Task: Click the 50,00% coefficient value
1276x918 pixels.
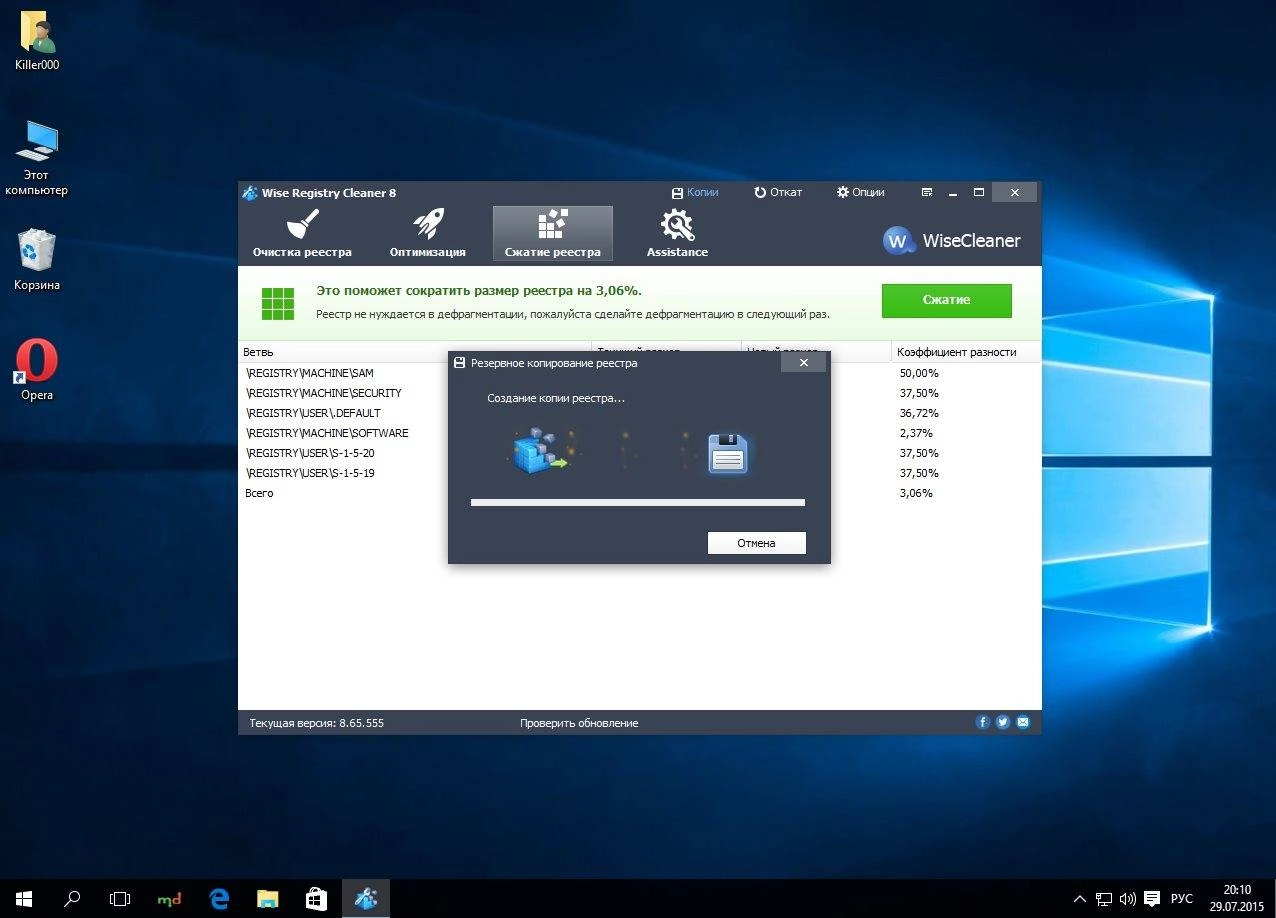Action: tap(919, 373)
